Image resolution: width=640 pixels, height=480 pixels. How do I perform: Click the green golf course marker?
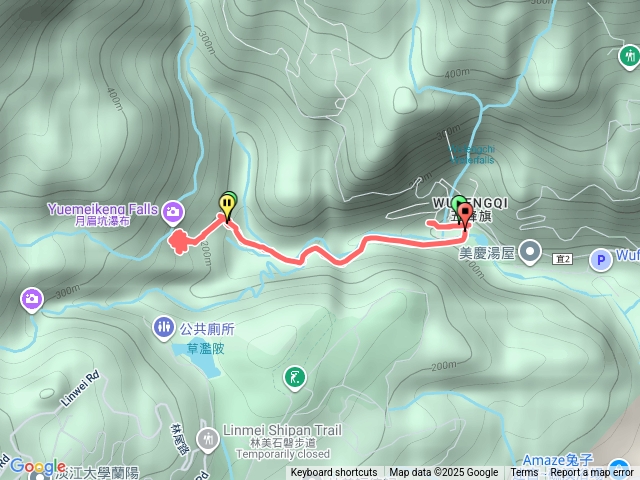(x=295, y=378)
